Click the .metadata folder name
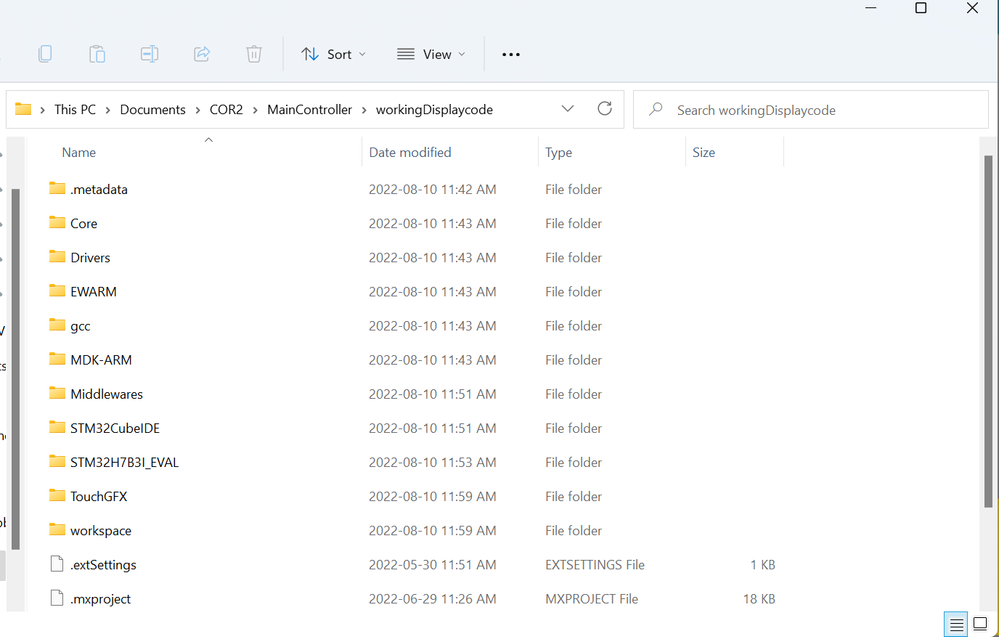 pos(99,189)
